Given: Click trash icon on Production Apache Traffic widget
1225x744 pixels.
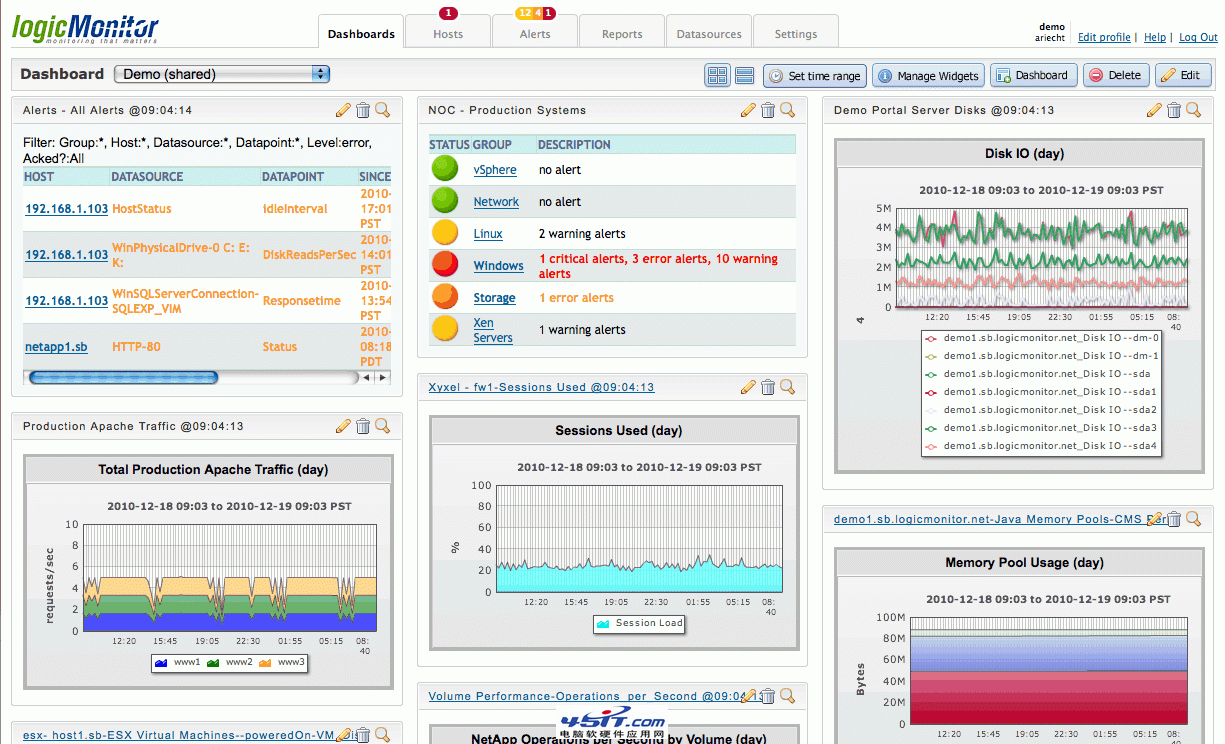Looking at the screenshot, I should [x=363, y=426].
